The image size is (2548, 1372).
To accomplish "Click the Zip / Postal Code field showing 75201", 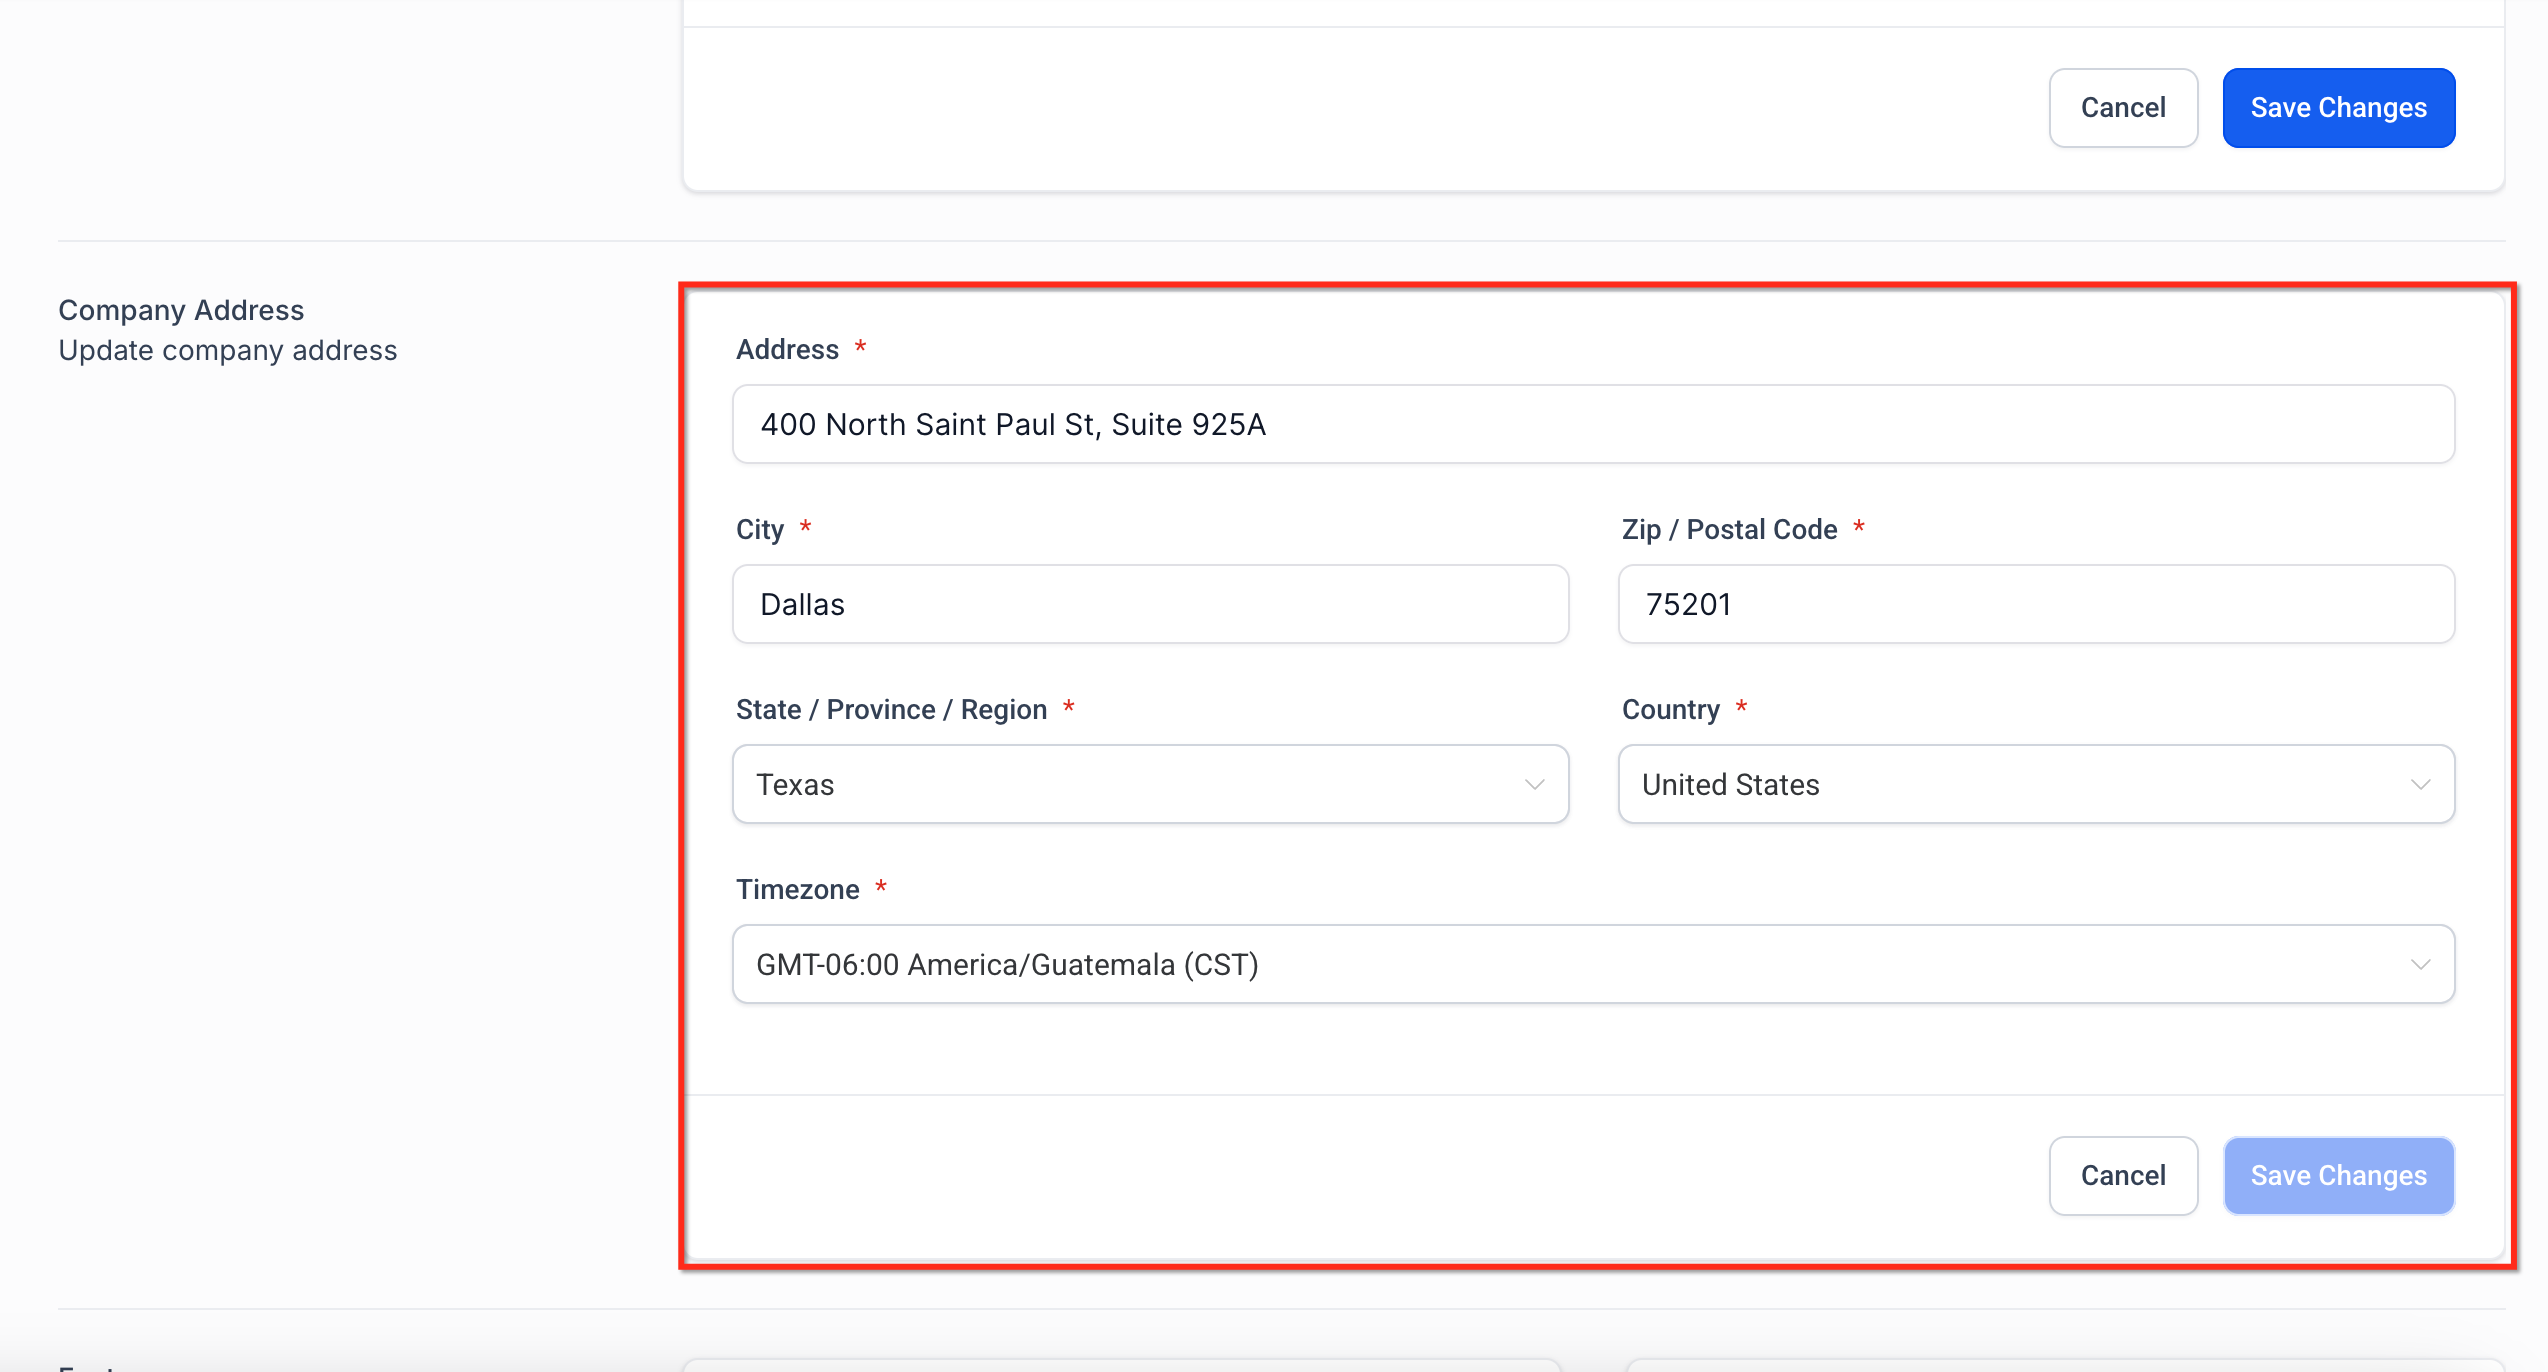I will (x=2035, y=603).
